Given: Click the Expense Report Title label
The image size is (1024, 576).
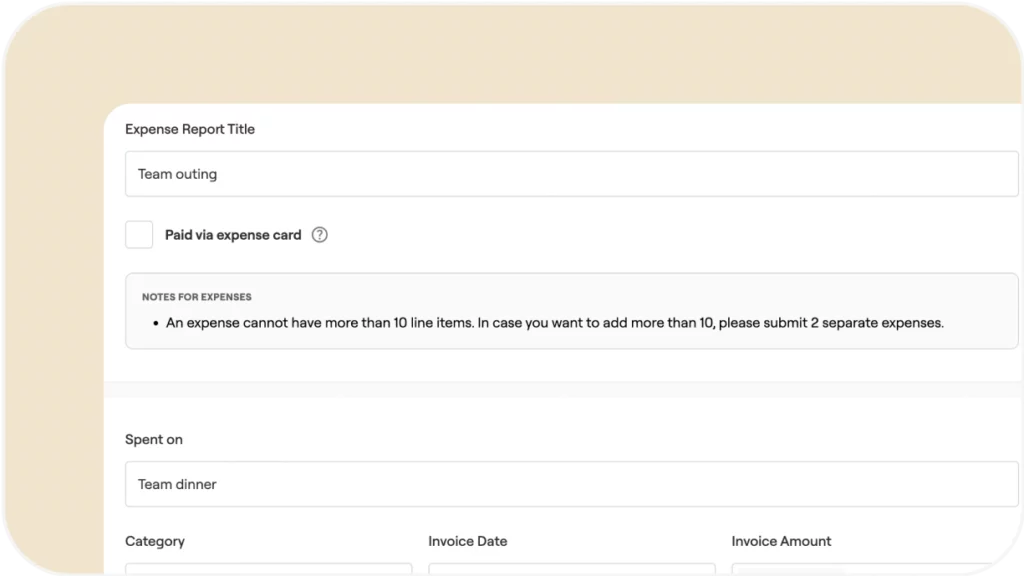Looking at the screenshot, I should pyautogui.click(x=190, y=129).
